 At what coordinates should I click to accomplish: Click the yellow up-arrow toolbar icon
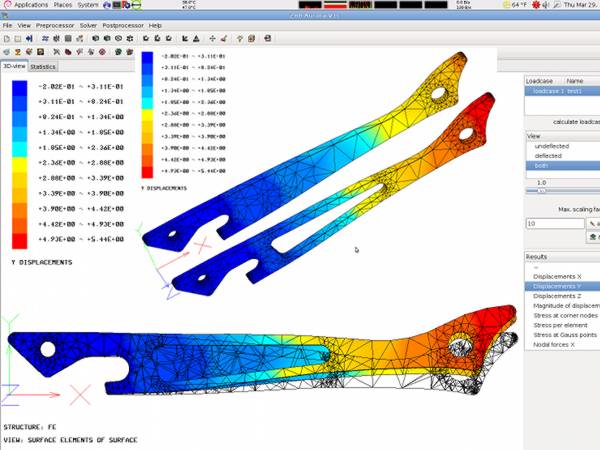pyautogui.click(x=240, y=38)
